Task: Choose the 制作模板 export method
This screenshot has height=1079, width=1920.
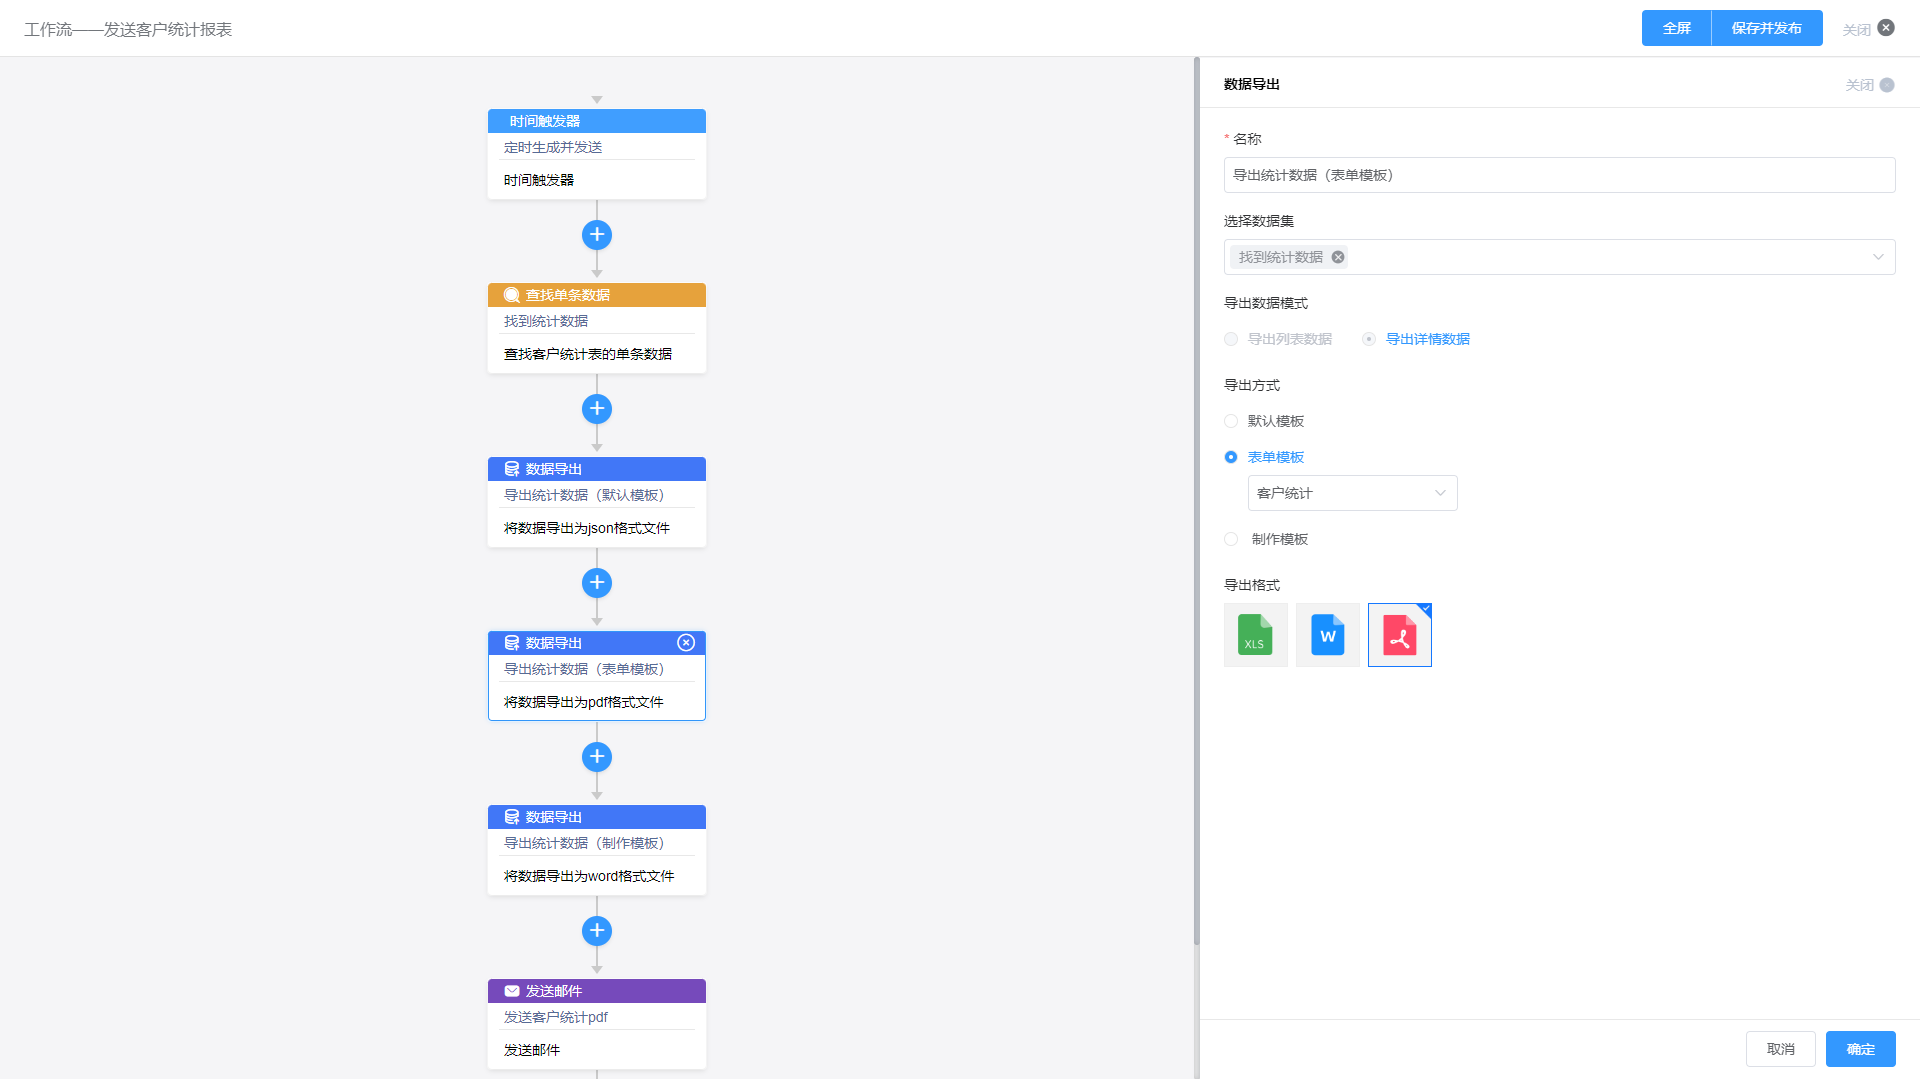Action: [x=1231, y=539]
